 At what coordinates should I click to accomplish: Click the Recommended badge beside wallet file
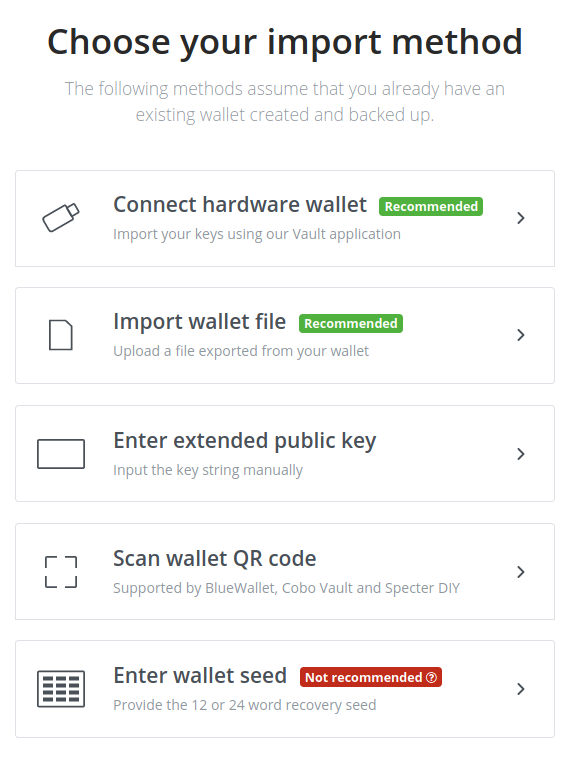(x=351, y=324)
